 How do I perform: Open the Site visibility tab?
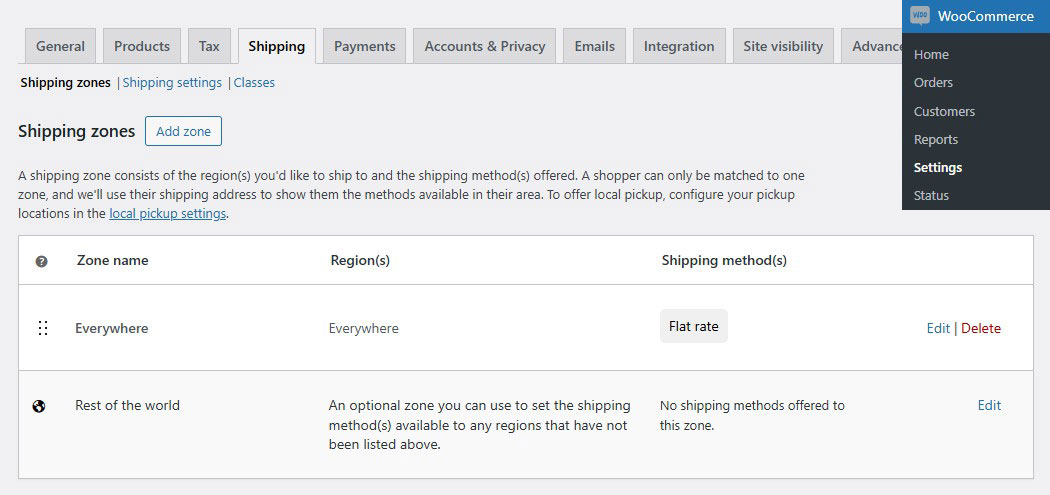click(783, 46)
